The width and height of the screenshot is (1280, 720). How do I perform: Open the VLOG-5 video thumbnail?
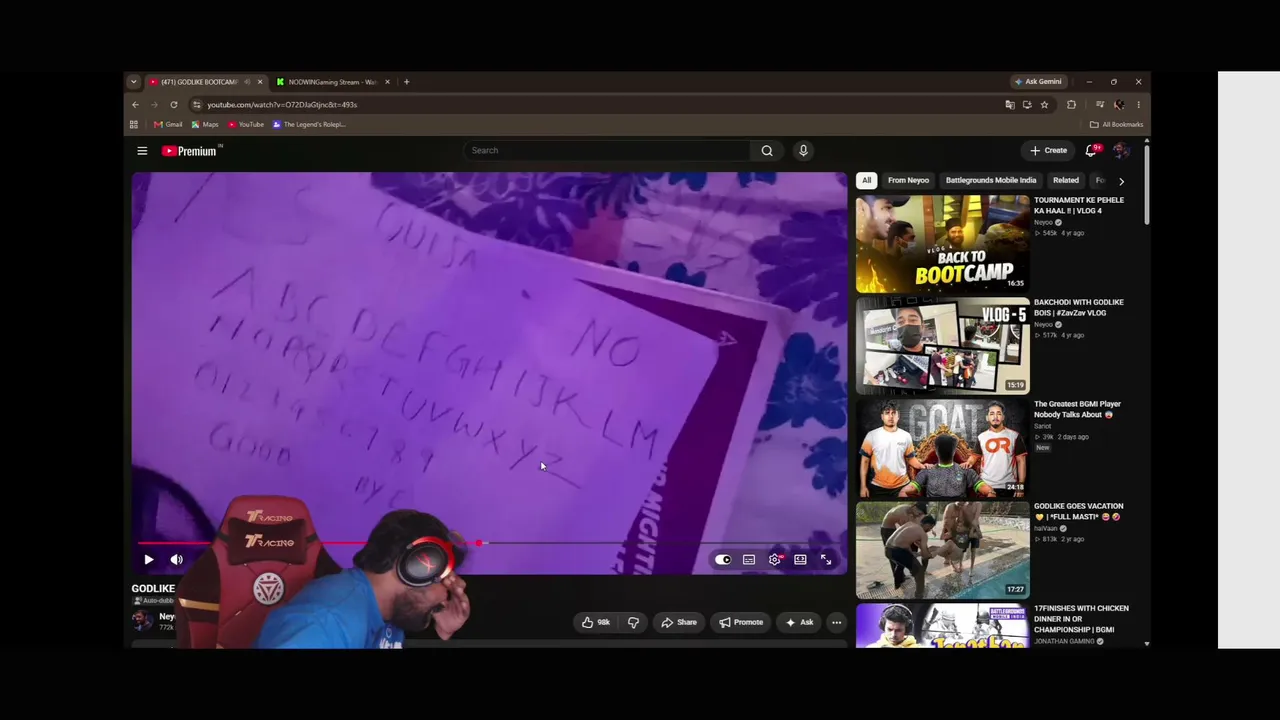pyautogui.click(x=942, y=345)
